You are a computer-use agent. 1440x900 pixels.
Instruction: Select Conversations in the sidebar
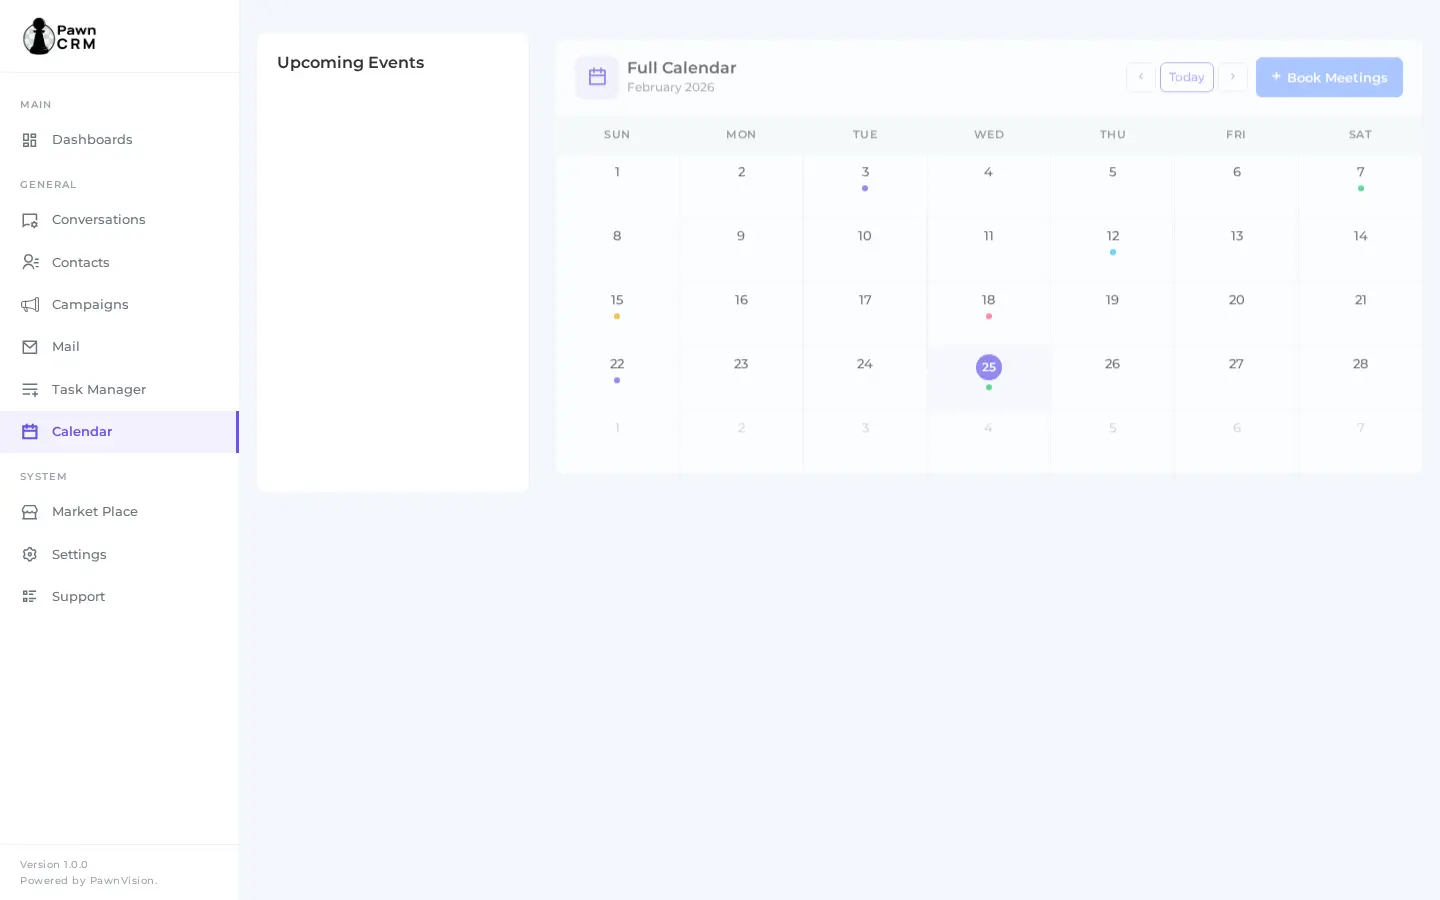pos(31,220)
